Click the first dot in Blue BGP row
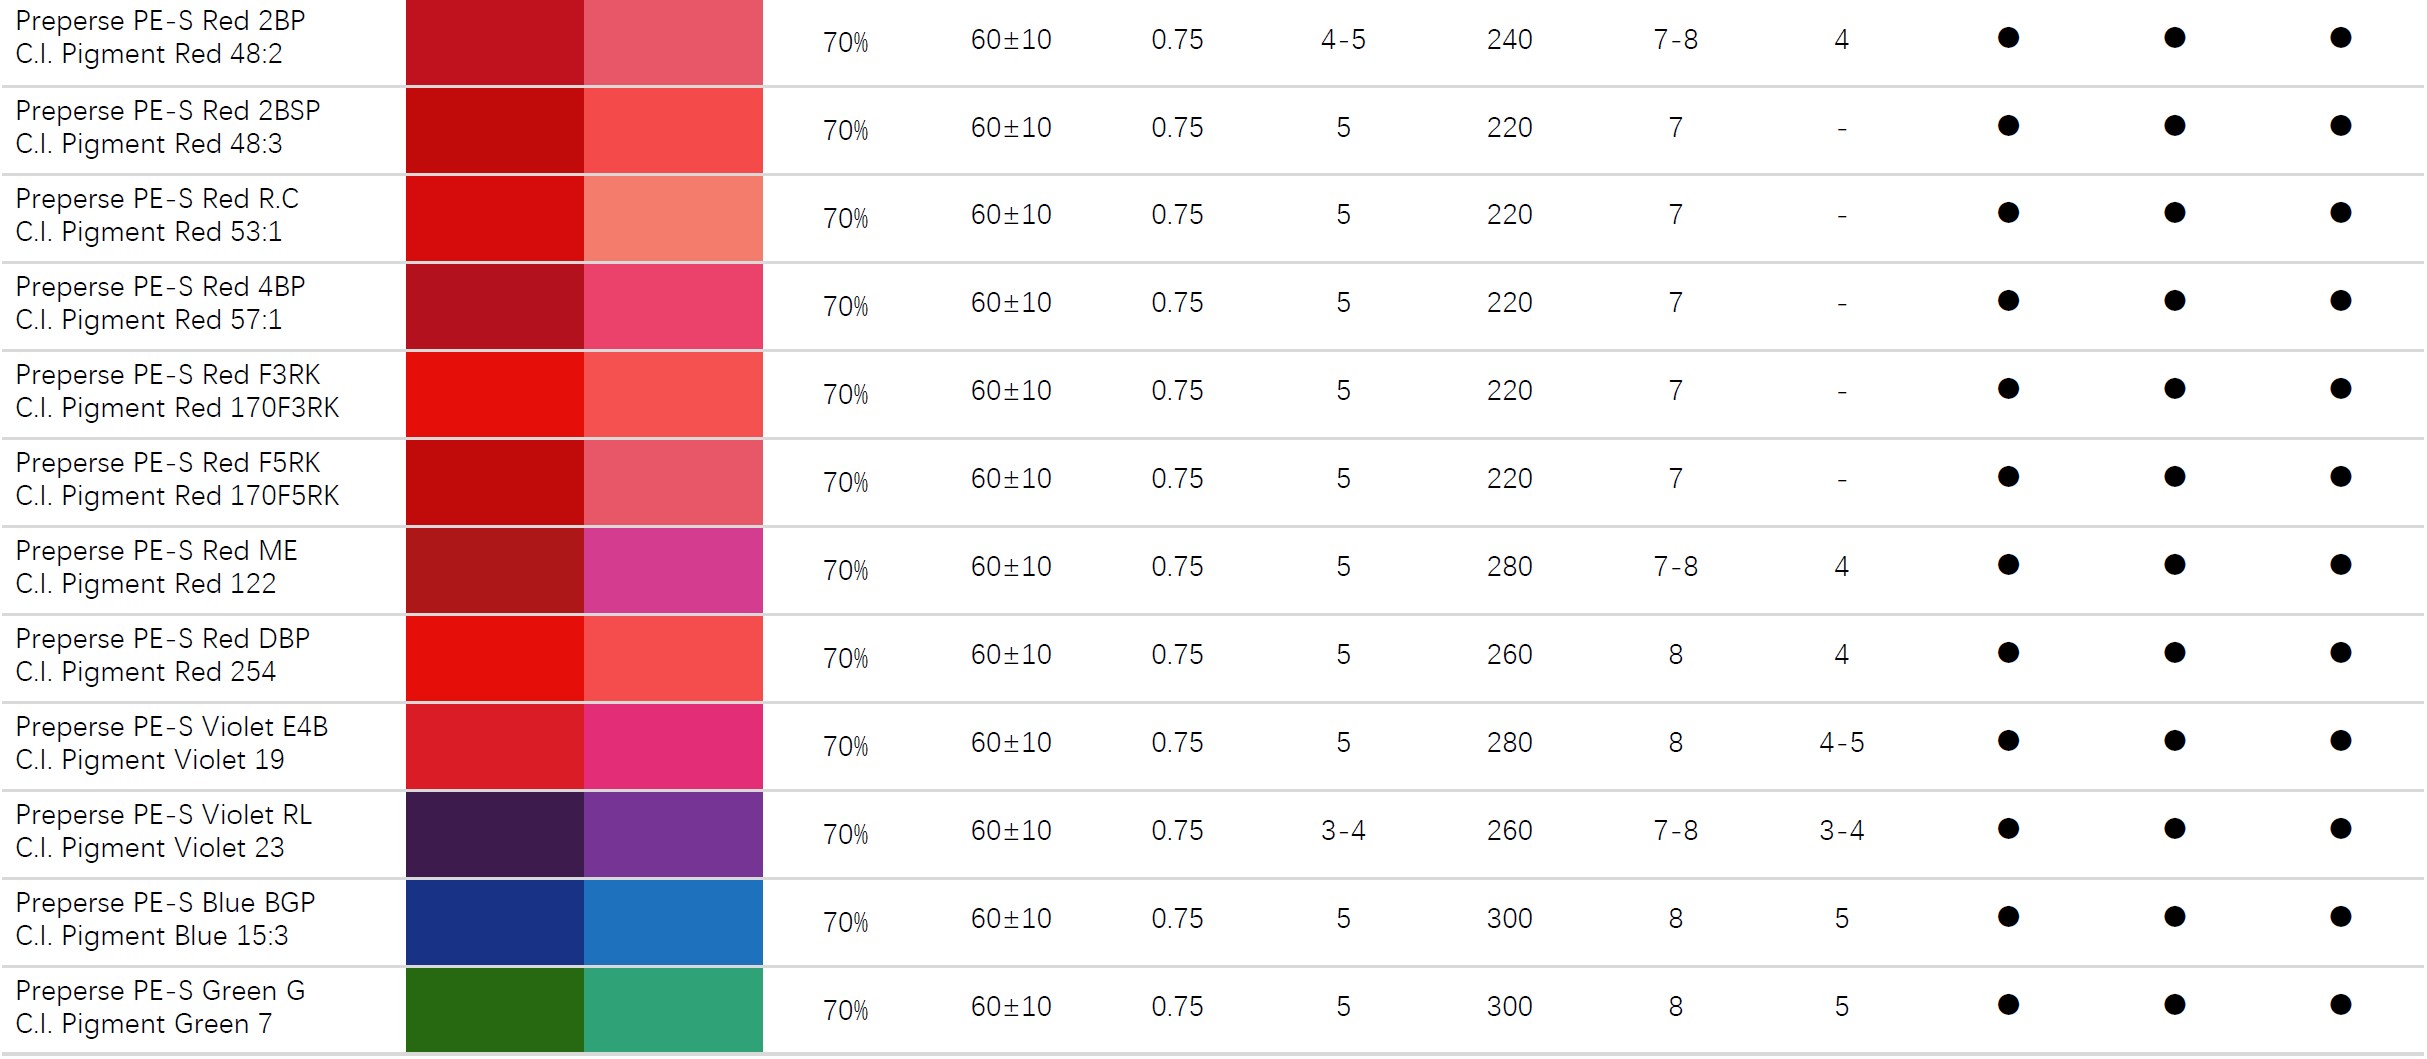The height and width of the screenshot is (1059, 2427). point(2008,917)
